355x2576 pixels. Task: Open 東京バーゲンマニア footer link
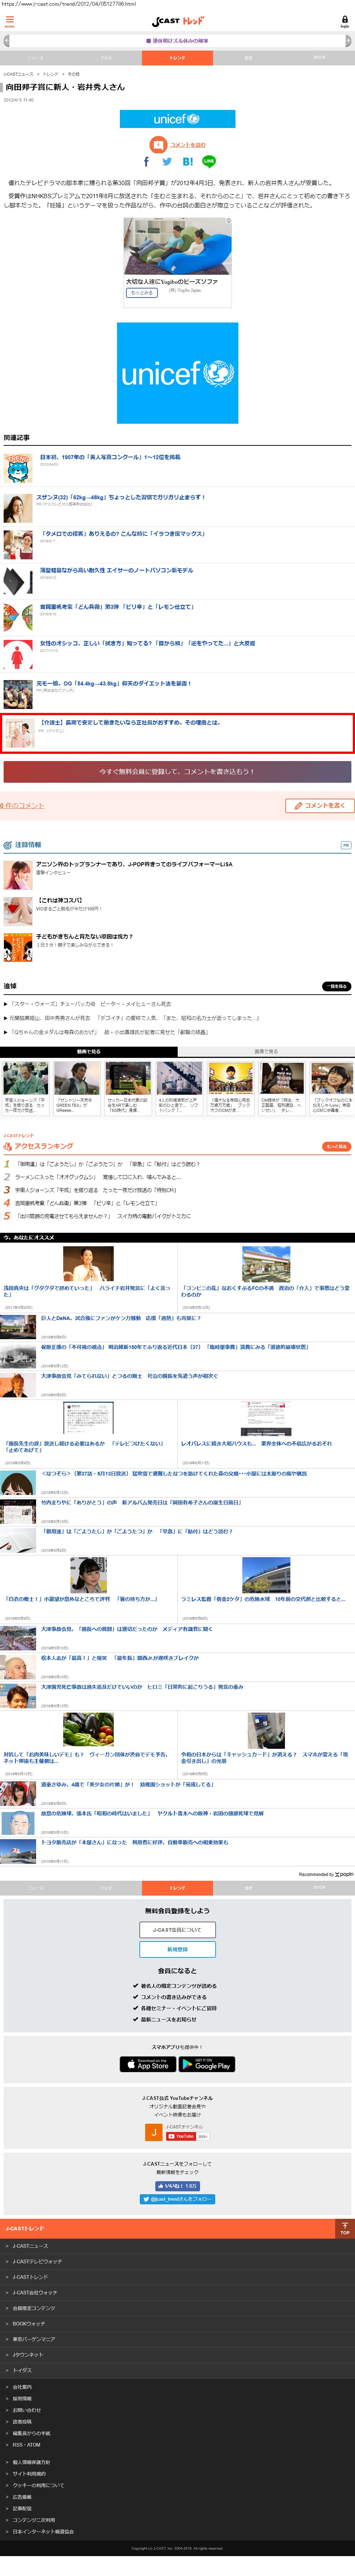tap(34, 2339)
